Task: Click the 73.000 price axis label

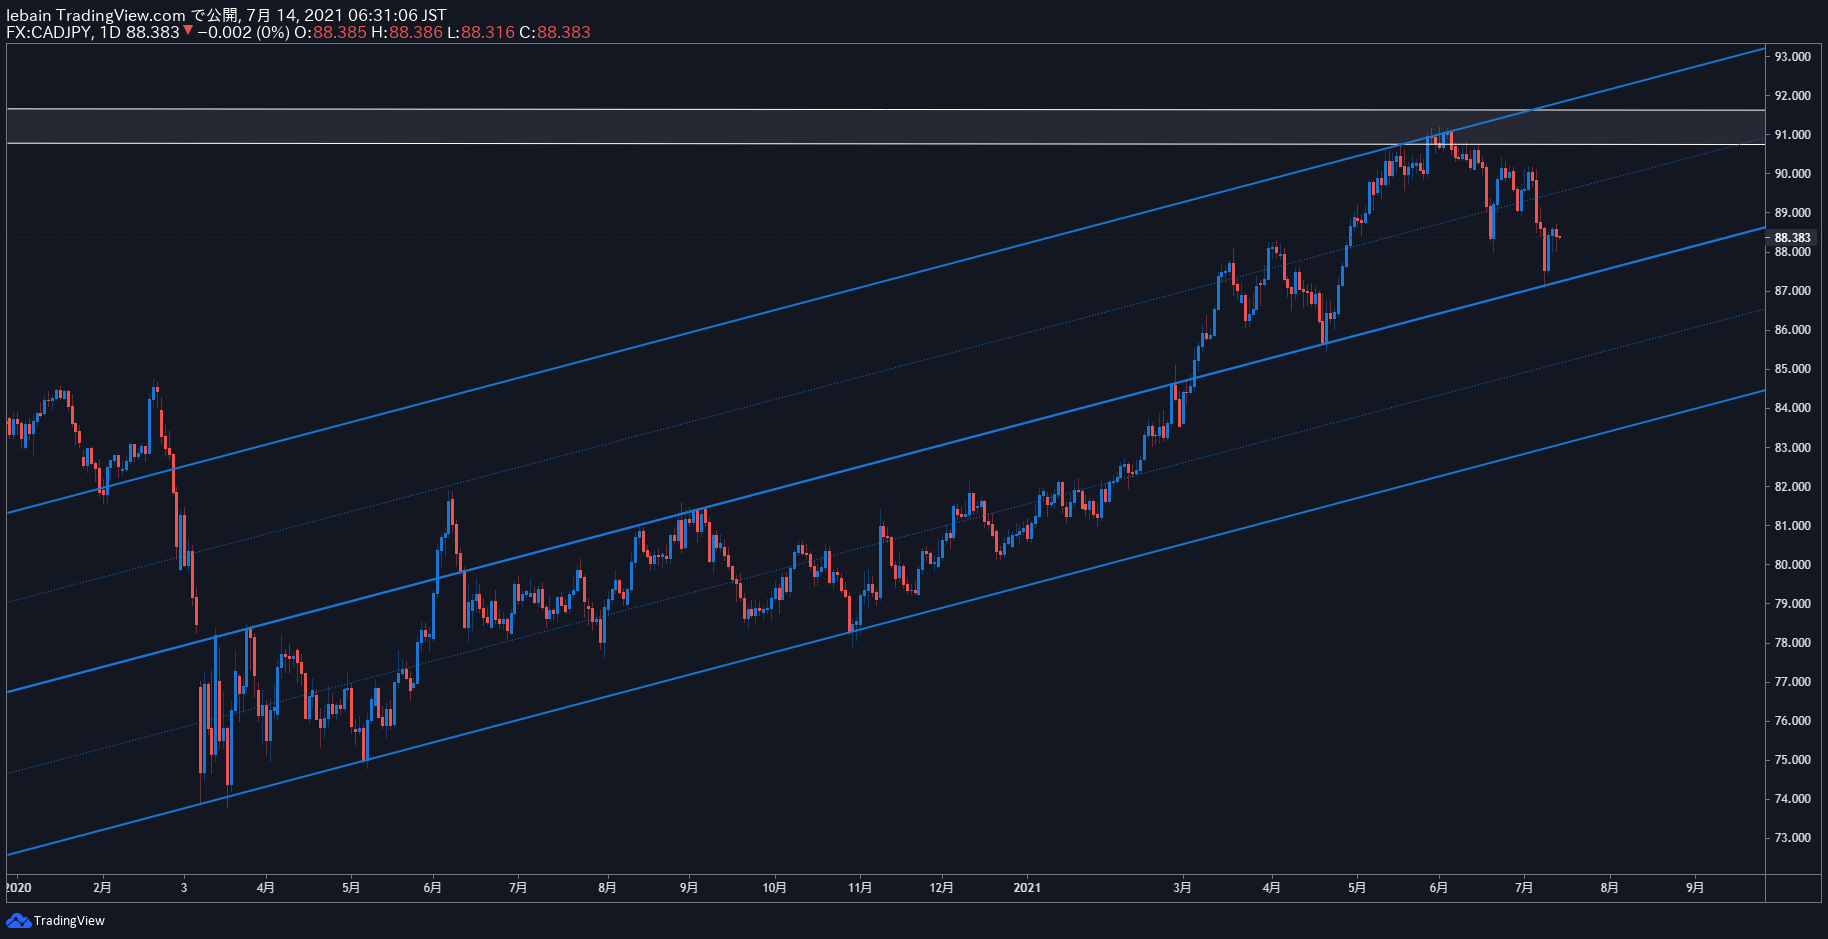Action: pyautogui.click(x=1792, y=838)
